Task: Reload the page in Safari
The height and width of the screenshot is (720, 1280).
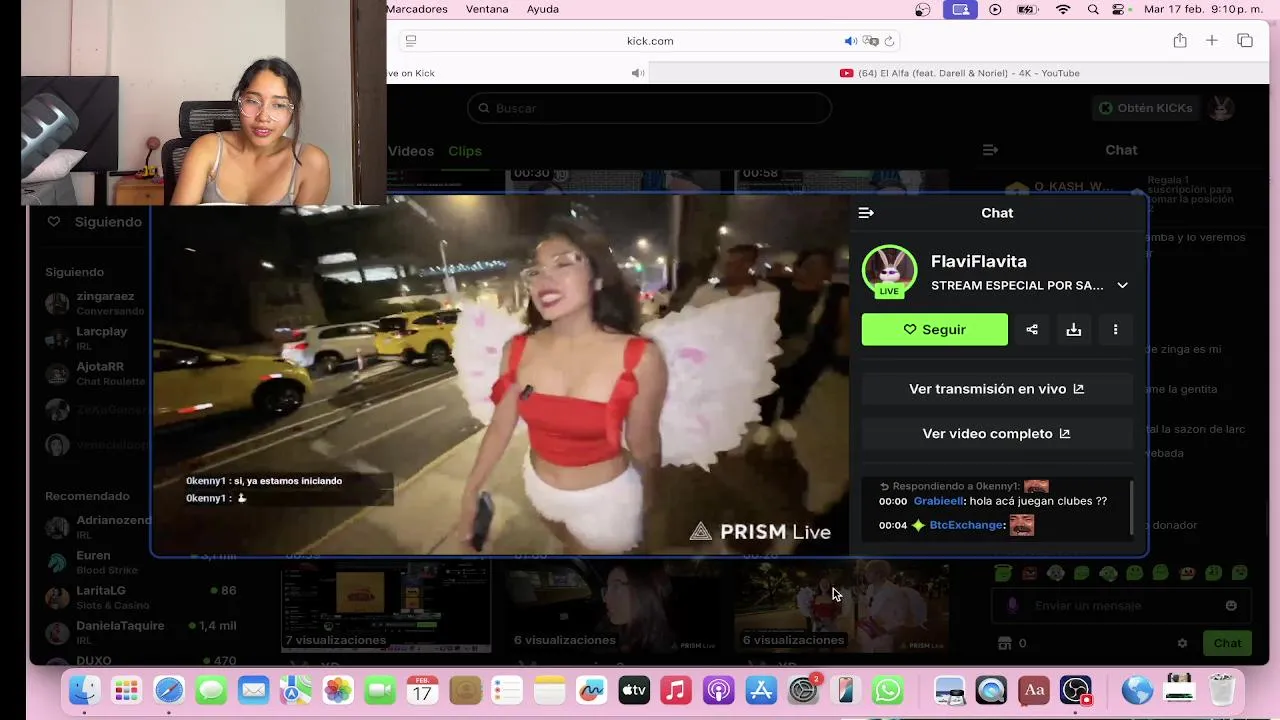Action: pyautogui.click(x=889, y=41)
